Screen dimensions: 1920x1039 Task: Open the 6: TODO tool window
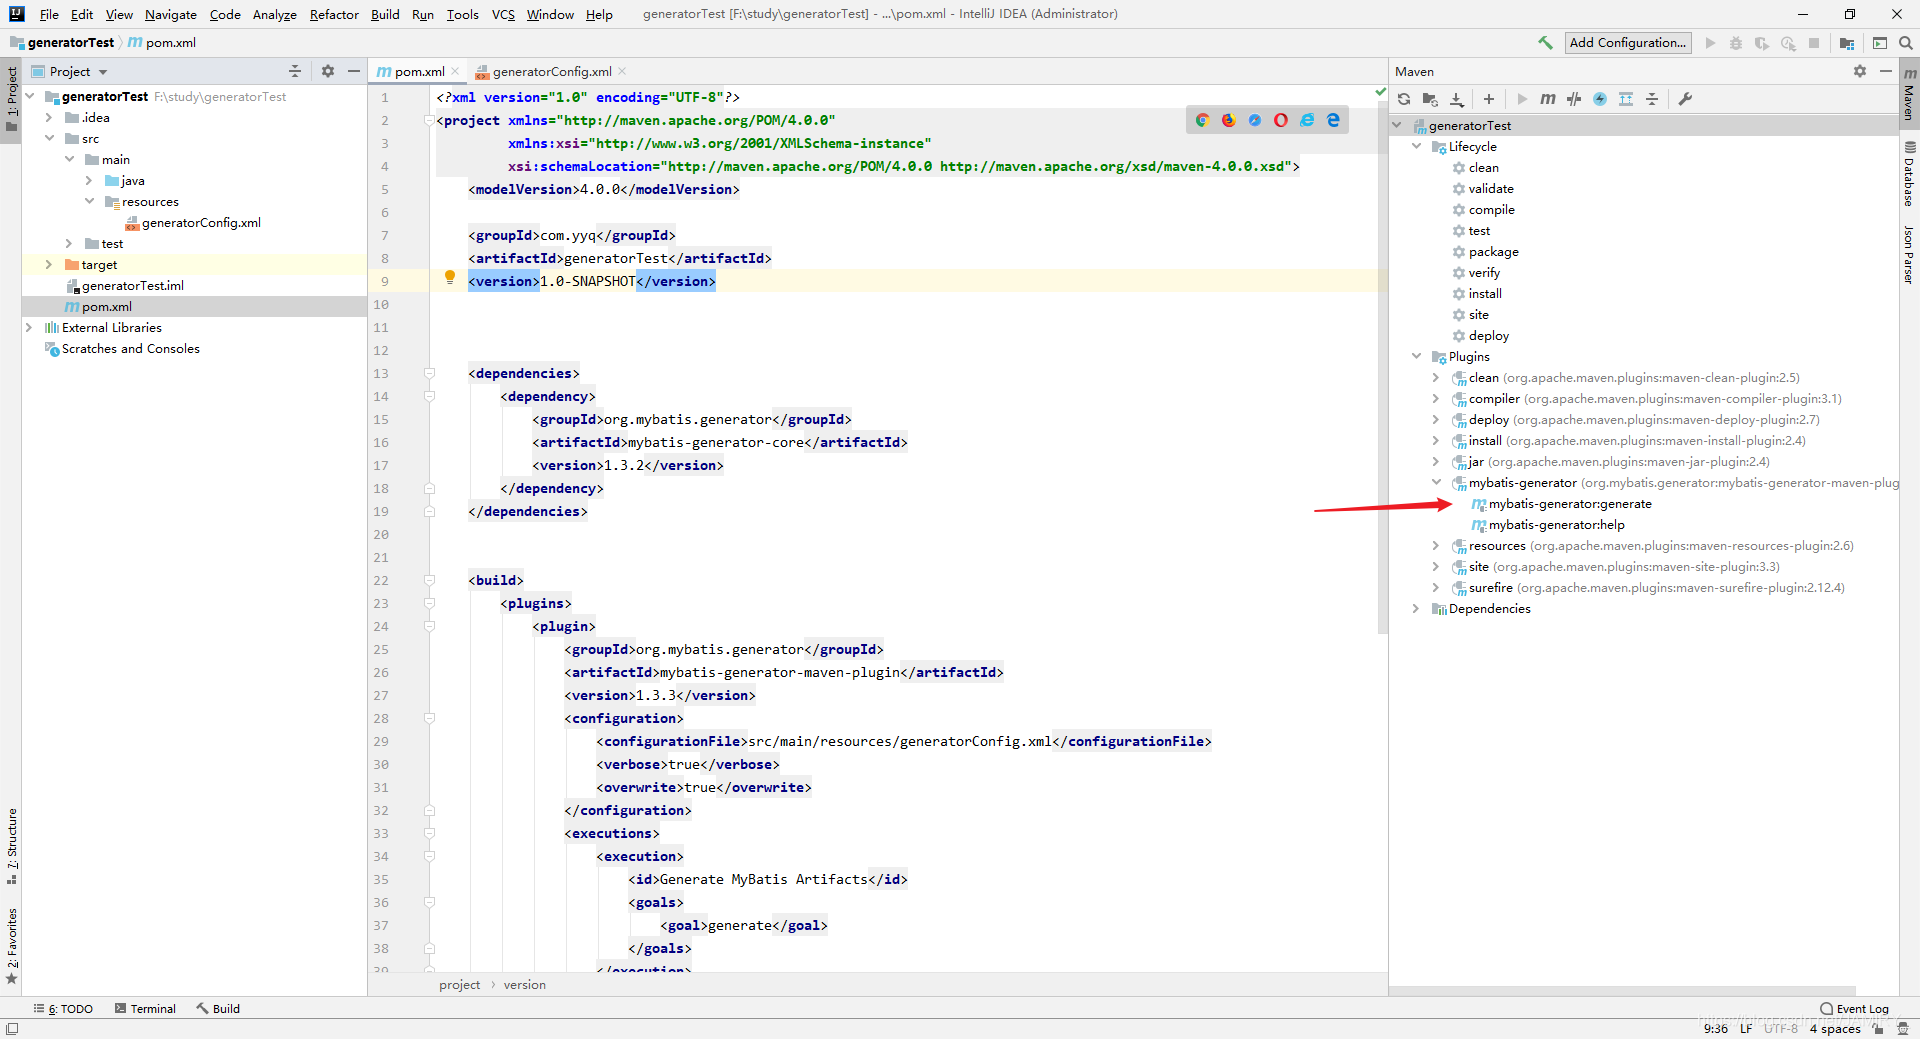click(63, 1009)
